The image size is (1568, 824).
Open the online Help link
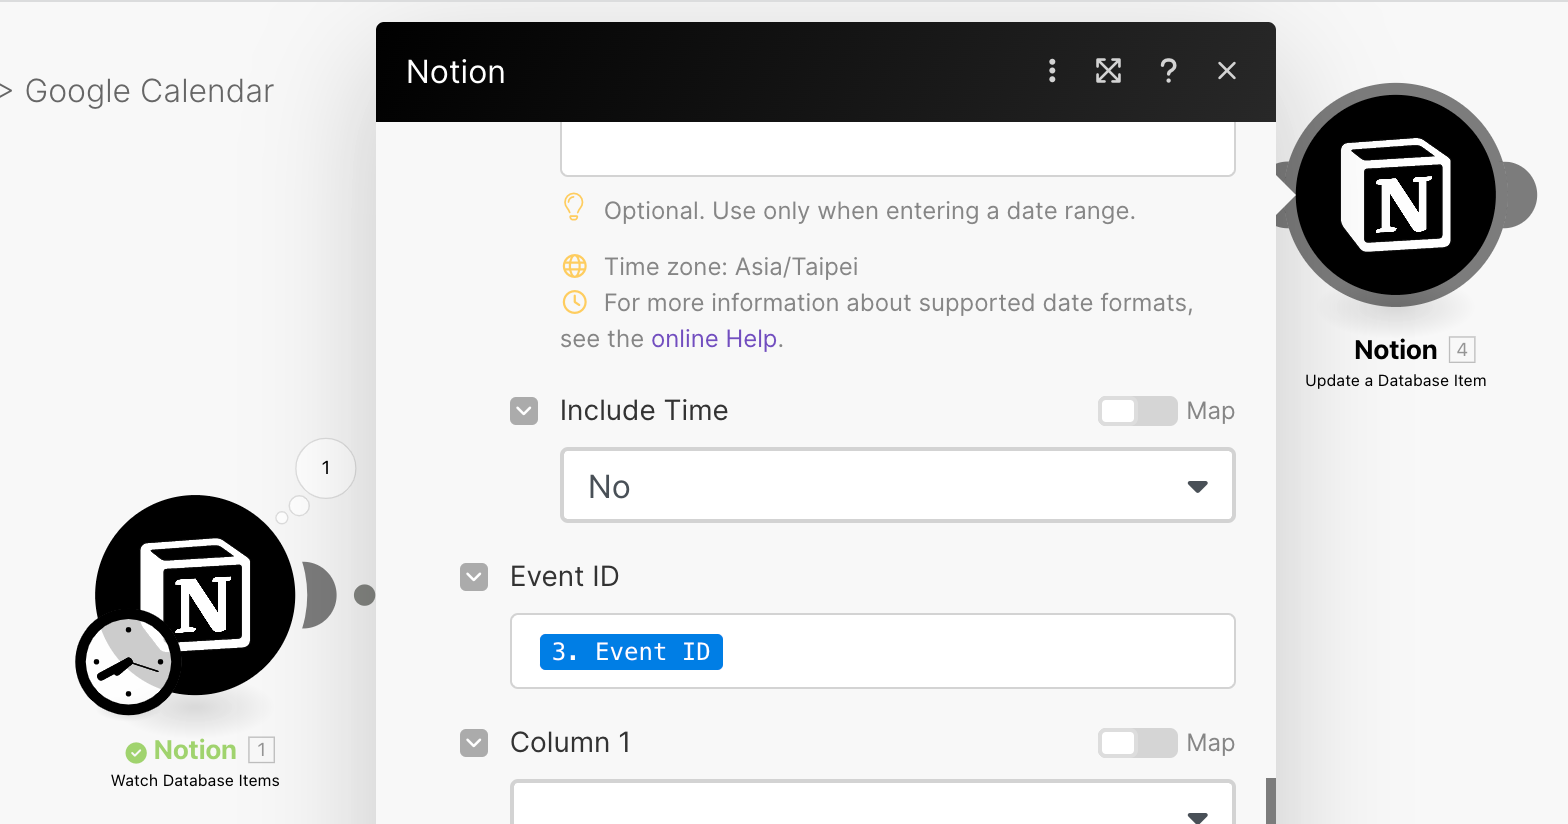(714, 339)
